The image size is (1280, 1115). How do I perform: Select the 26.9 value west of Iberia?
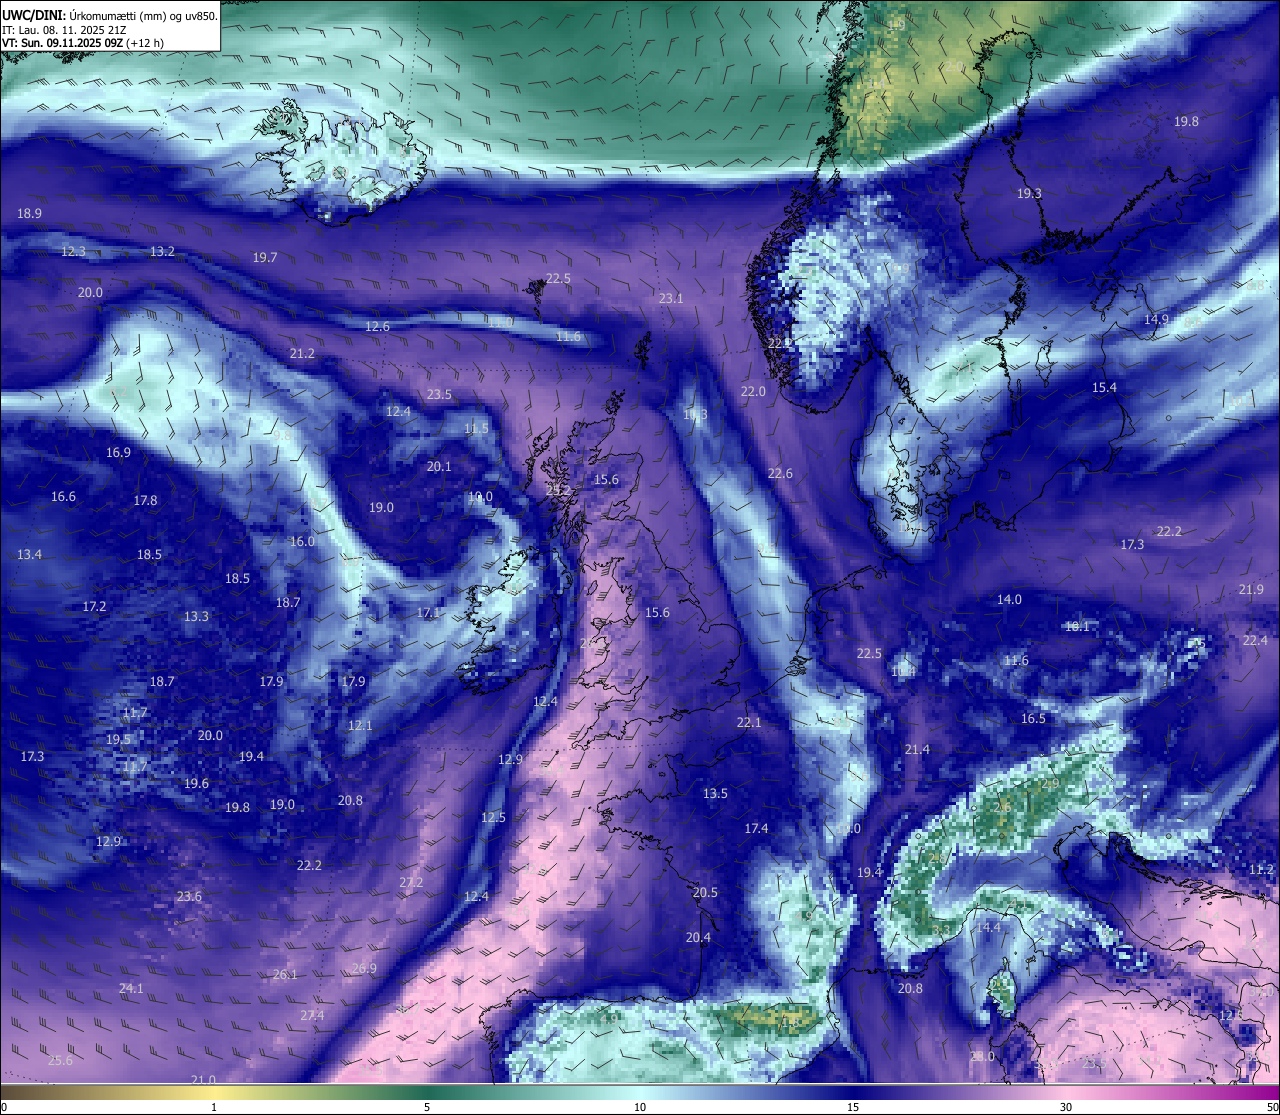364,968
